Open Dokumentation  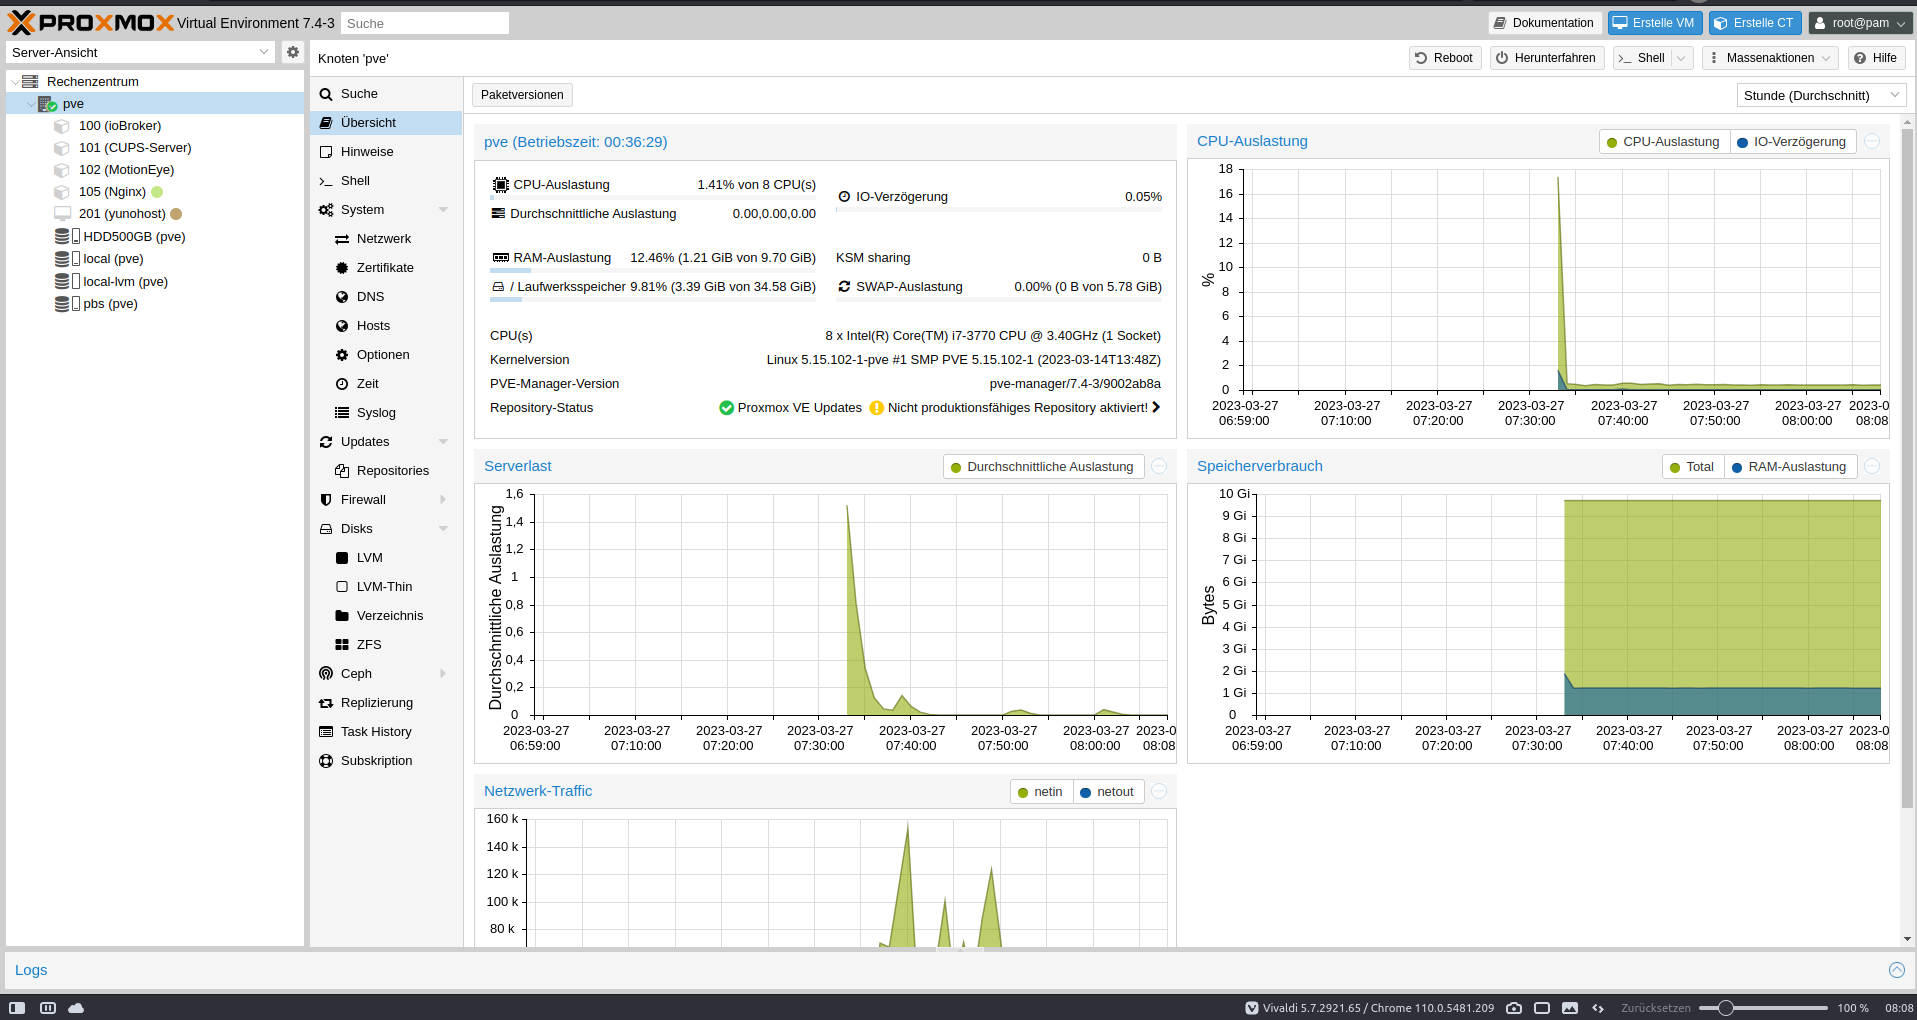point(1545,23)
